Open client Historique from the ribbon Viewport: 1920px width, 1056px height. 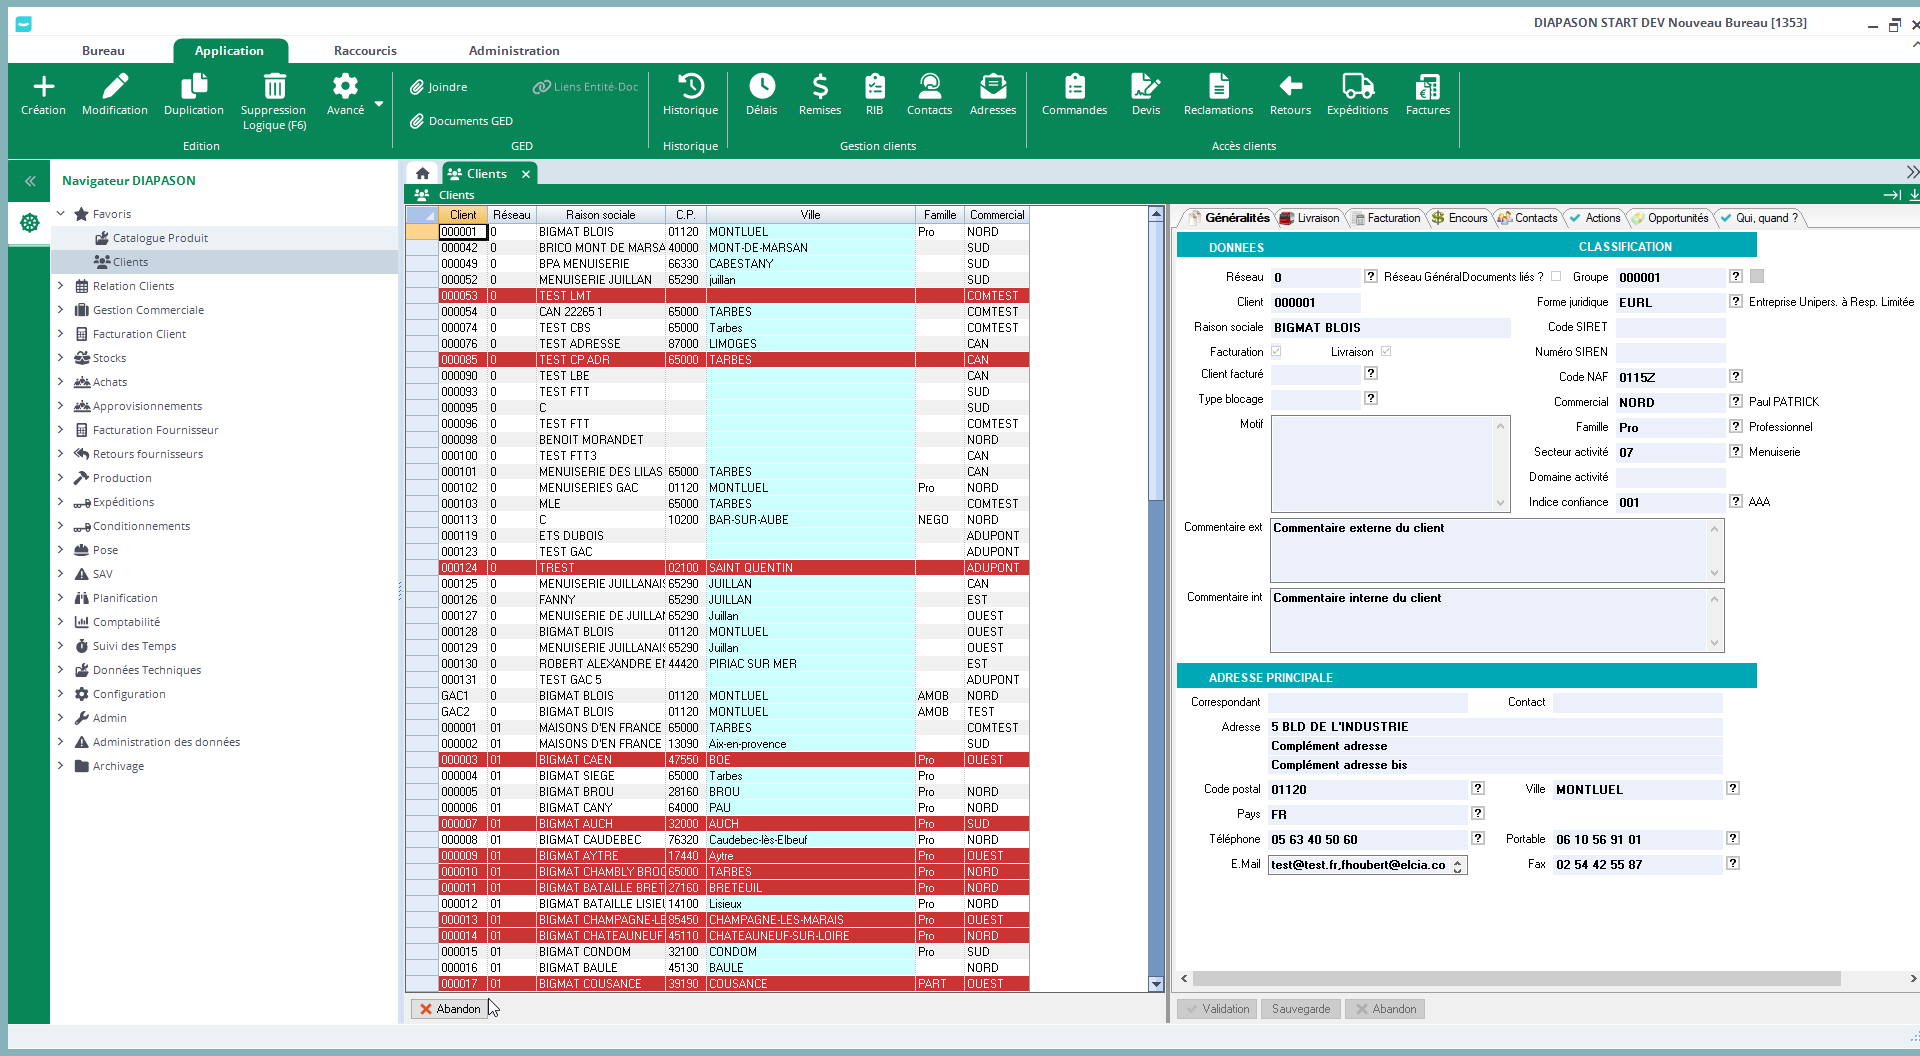click(x=690, y=87)
